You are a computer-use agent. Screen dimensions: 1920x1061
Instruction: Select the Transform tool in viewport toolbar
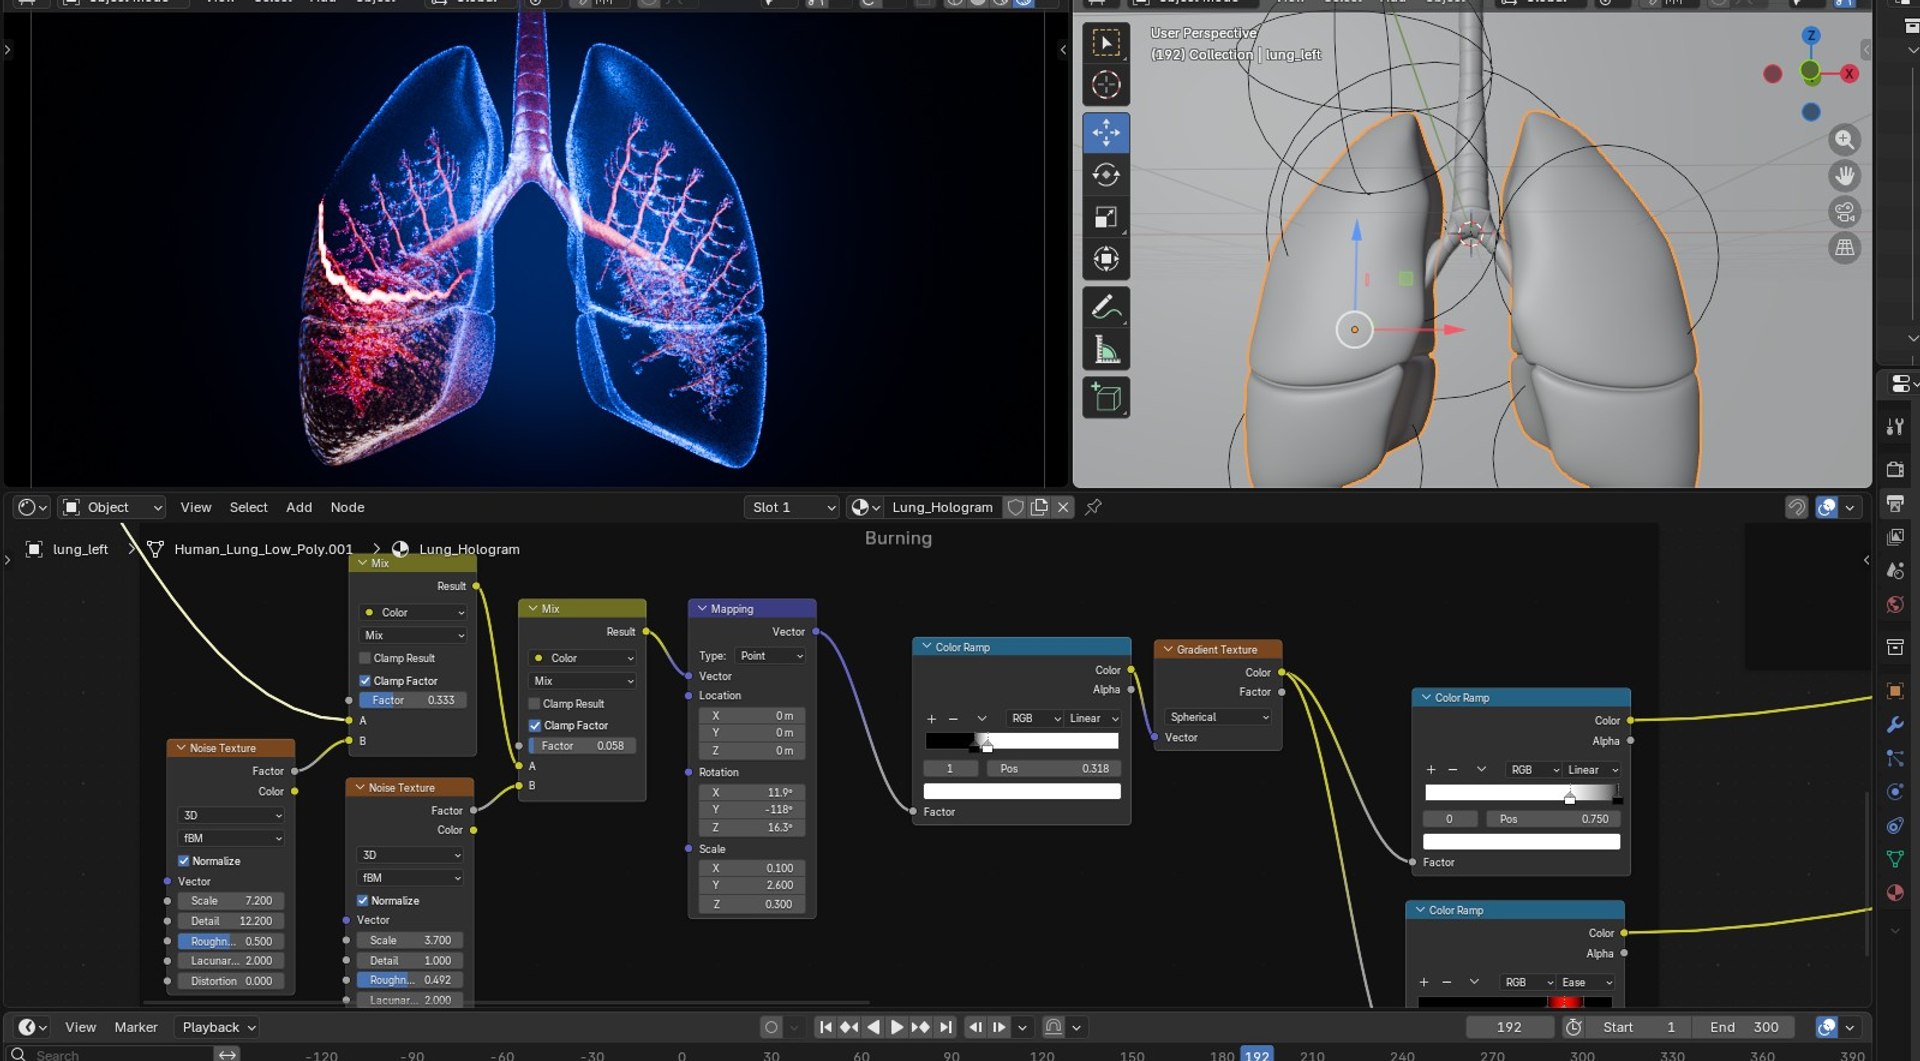[x=1106, y=259]
